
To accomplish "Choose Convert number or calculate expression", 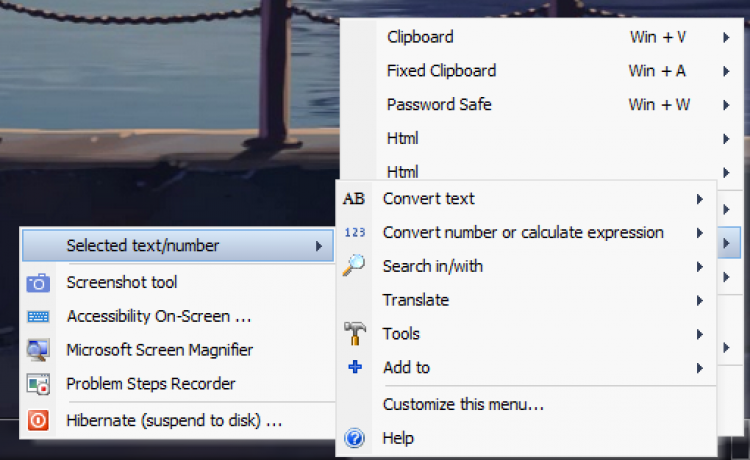I will coord(523,233).
